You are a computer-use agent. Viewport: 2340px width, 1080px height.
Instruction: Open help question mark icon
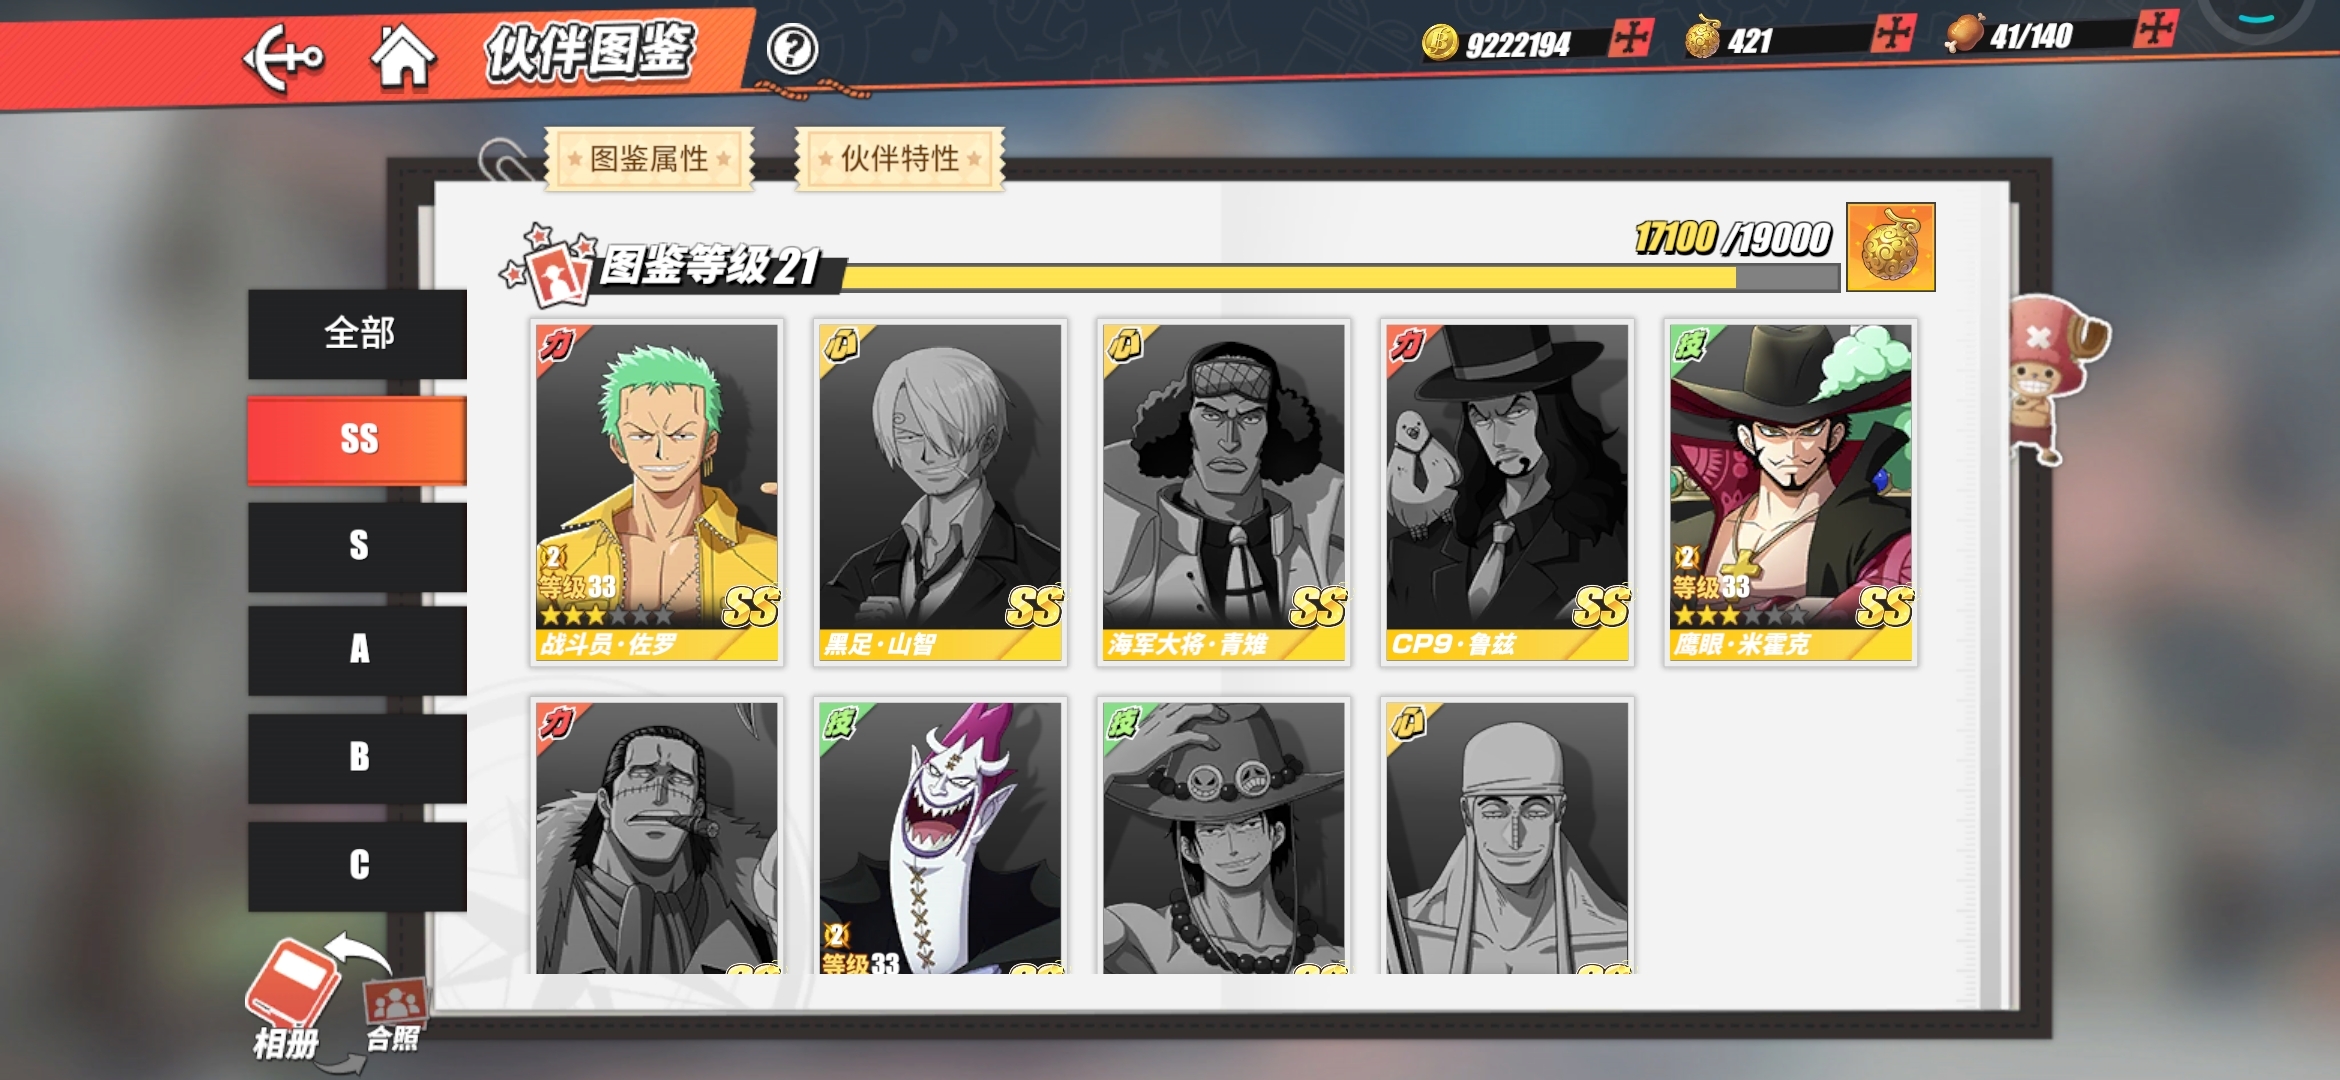[792, 49]
